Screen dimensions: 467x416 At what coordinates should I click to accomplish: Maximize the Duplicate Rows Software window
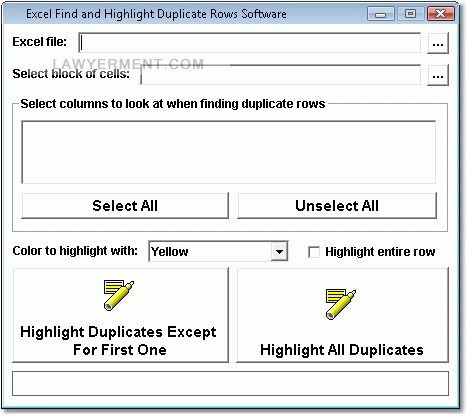[410, 14]
